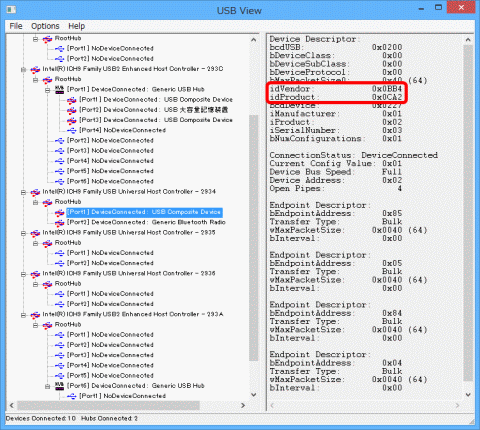
Task: Click the tree pane scroll-up arrow
Action: (254, 40)
